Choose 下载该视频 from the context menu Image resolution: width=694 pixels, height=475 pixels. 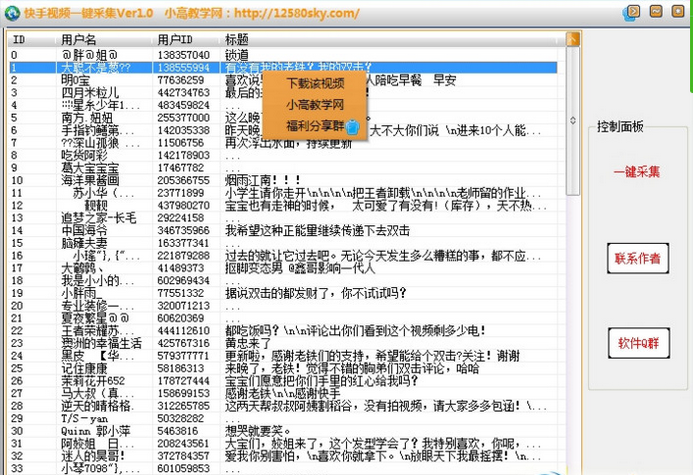315,83
